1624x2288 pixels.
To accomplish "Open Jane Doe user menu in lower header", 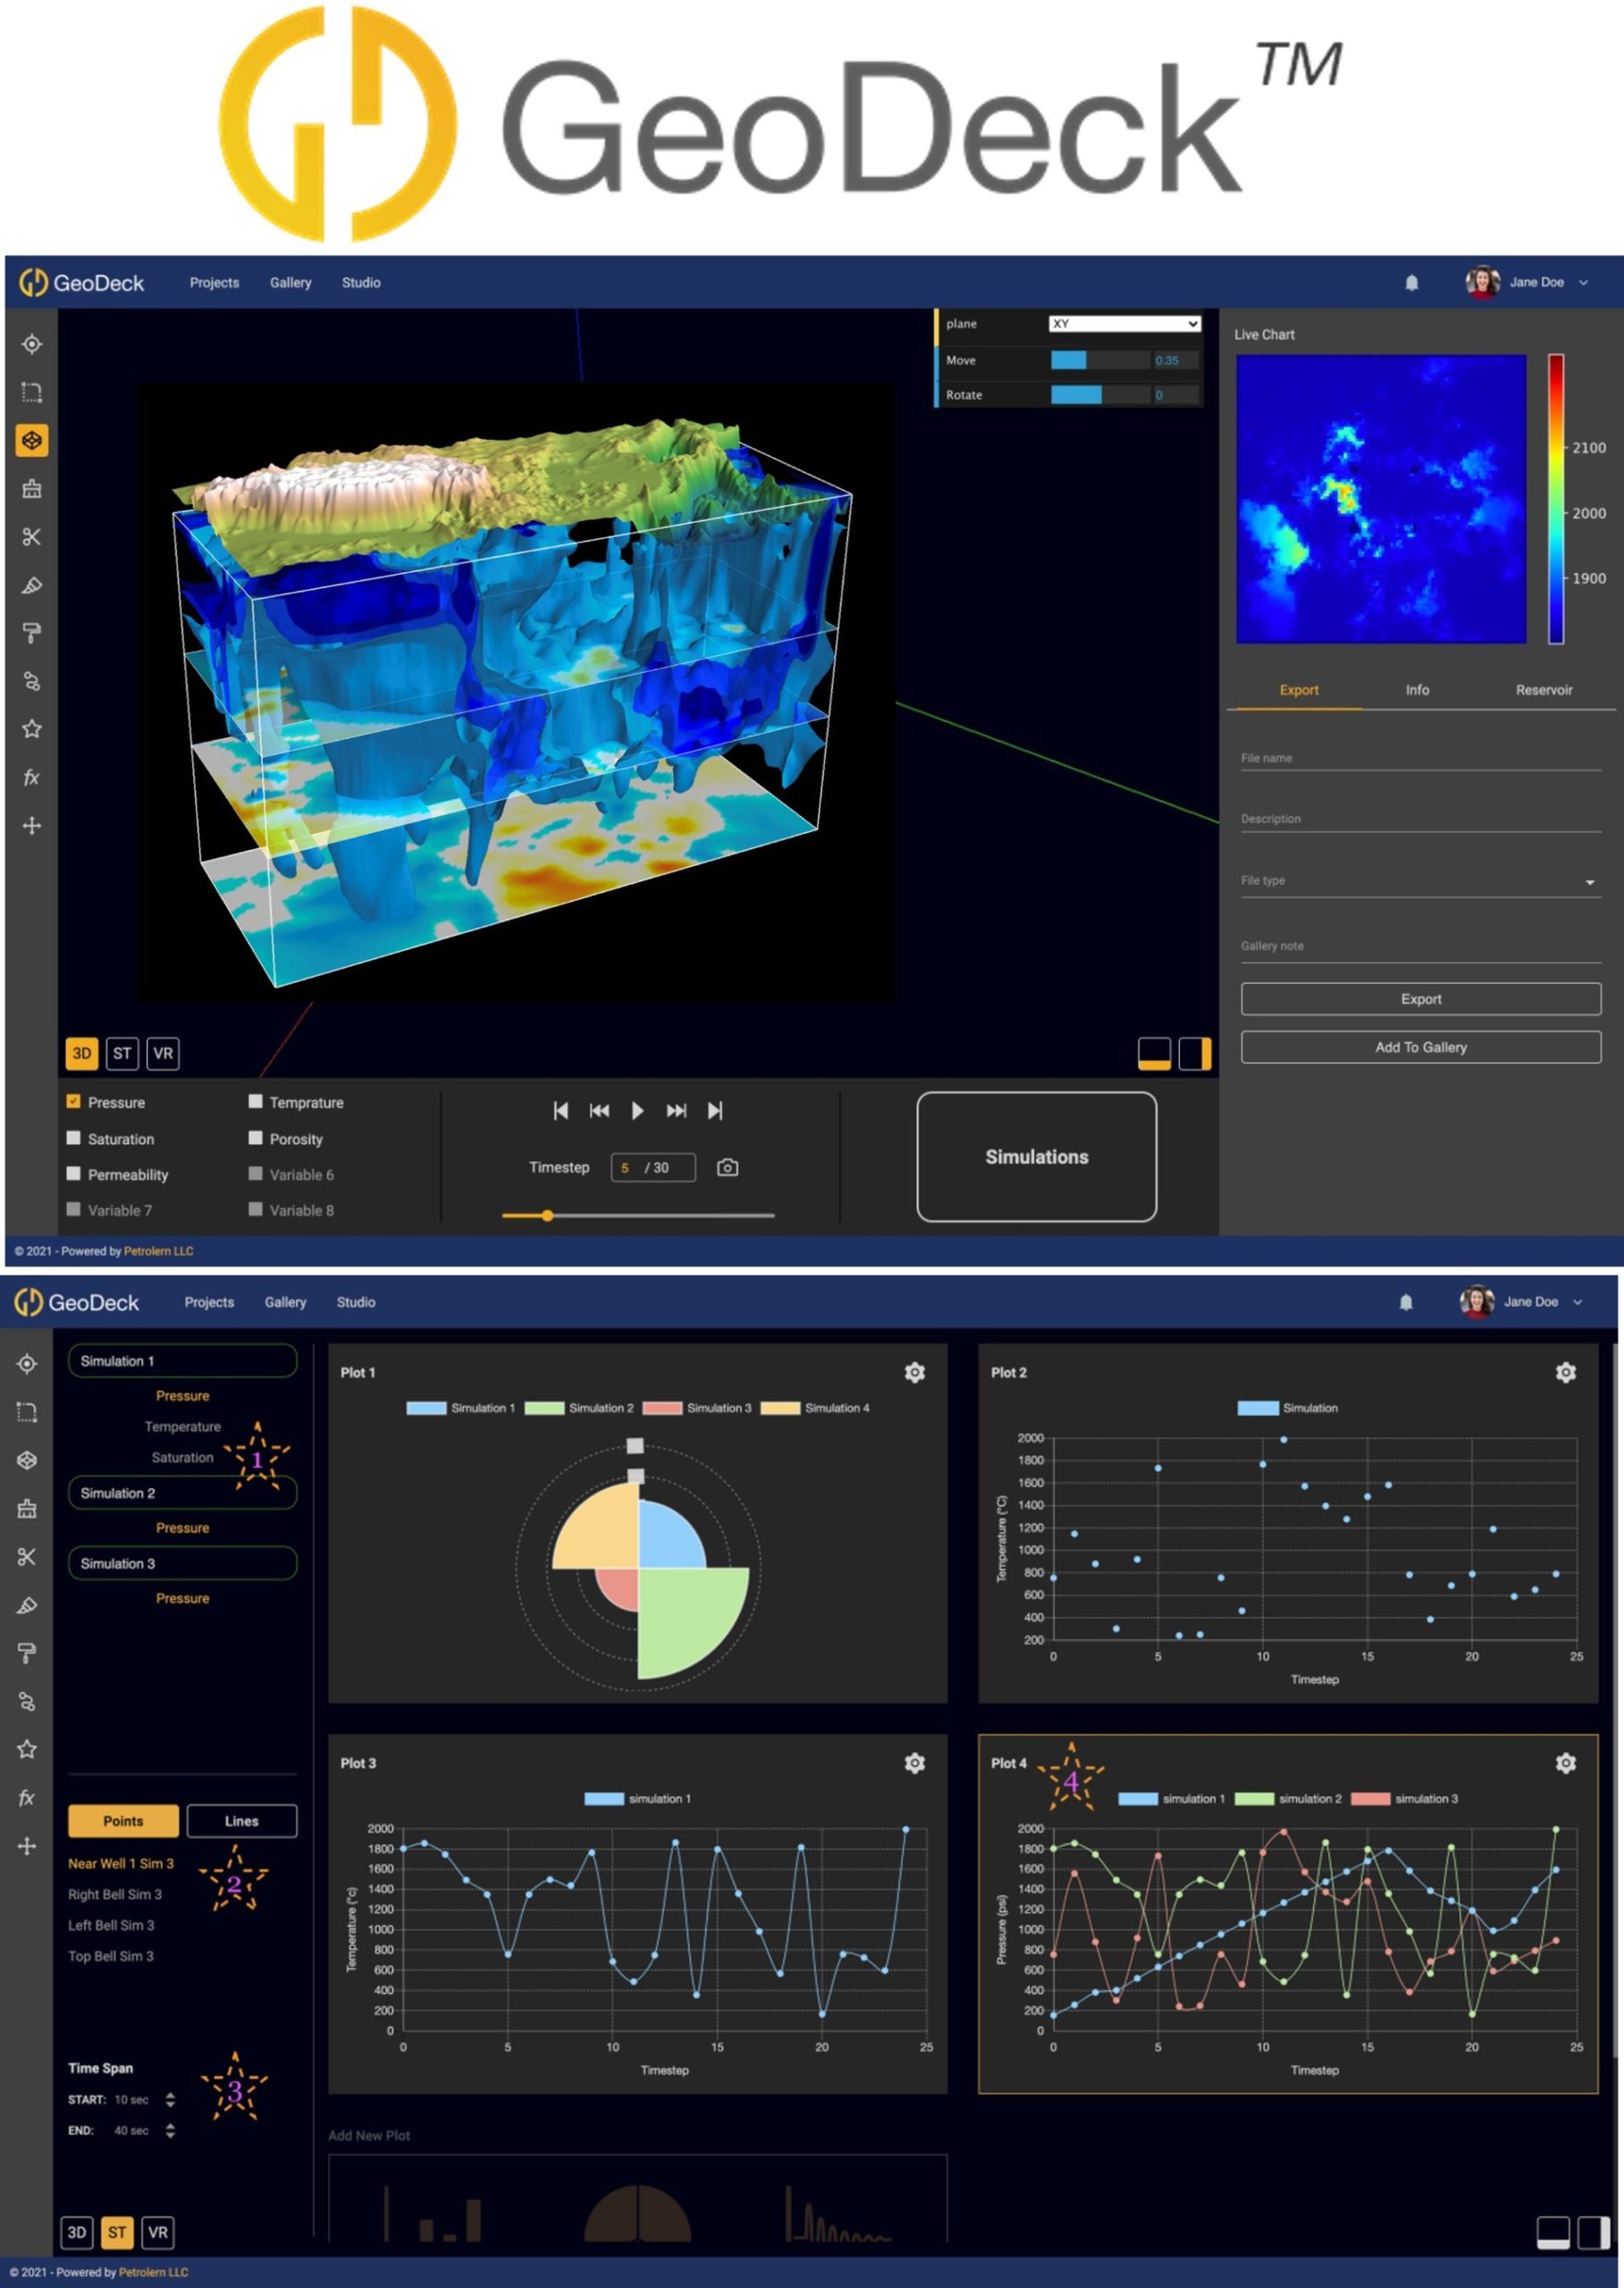I will click(1523, 1302).
